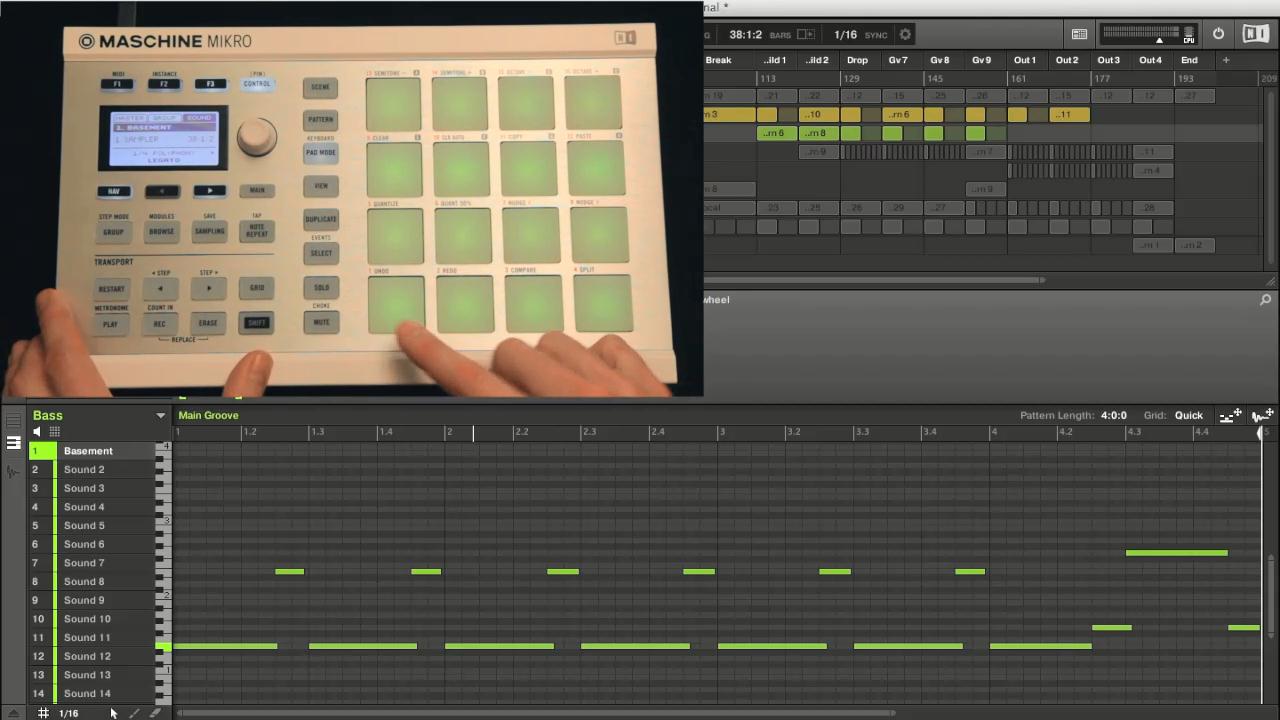
Task: Click the MIDI drag icon beside Grid Quick
Action: [1231, 415]
